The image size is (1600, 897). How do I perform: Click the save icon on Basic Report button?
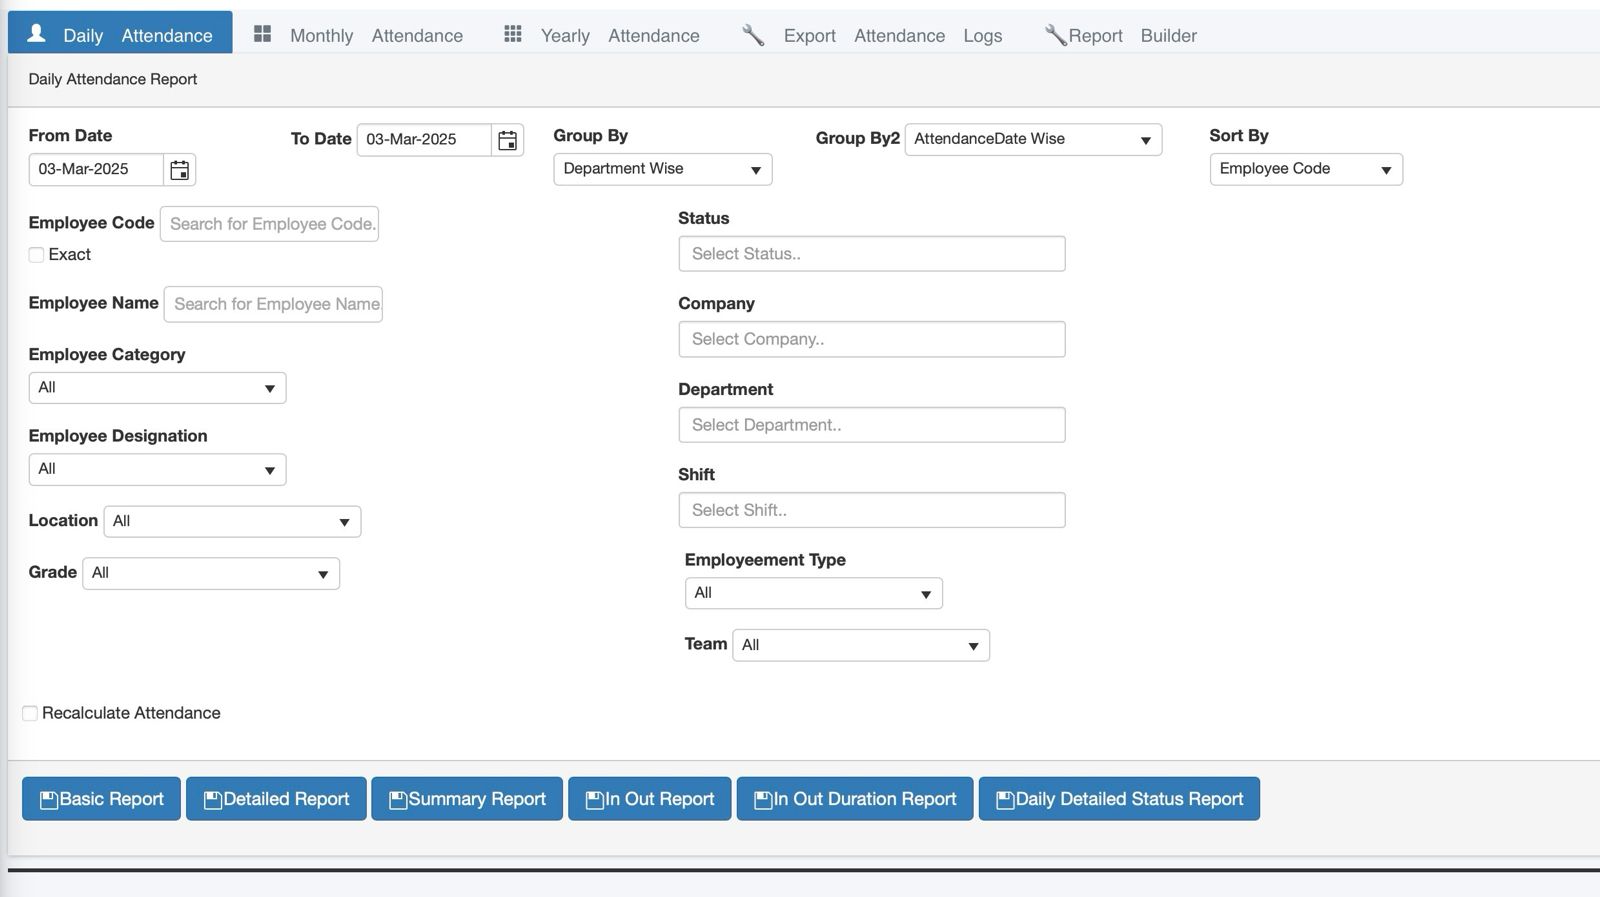pyautogui.click(x=48, y=800)
